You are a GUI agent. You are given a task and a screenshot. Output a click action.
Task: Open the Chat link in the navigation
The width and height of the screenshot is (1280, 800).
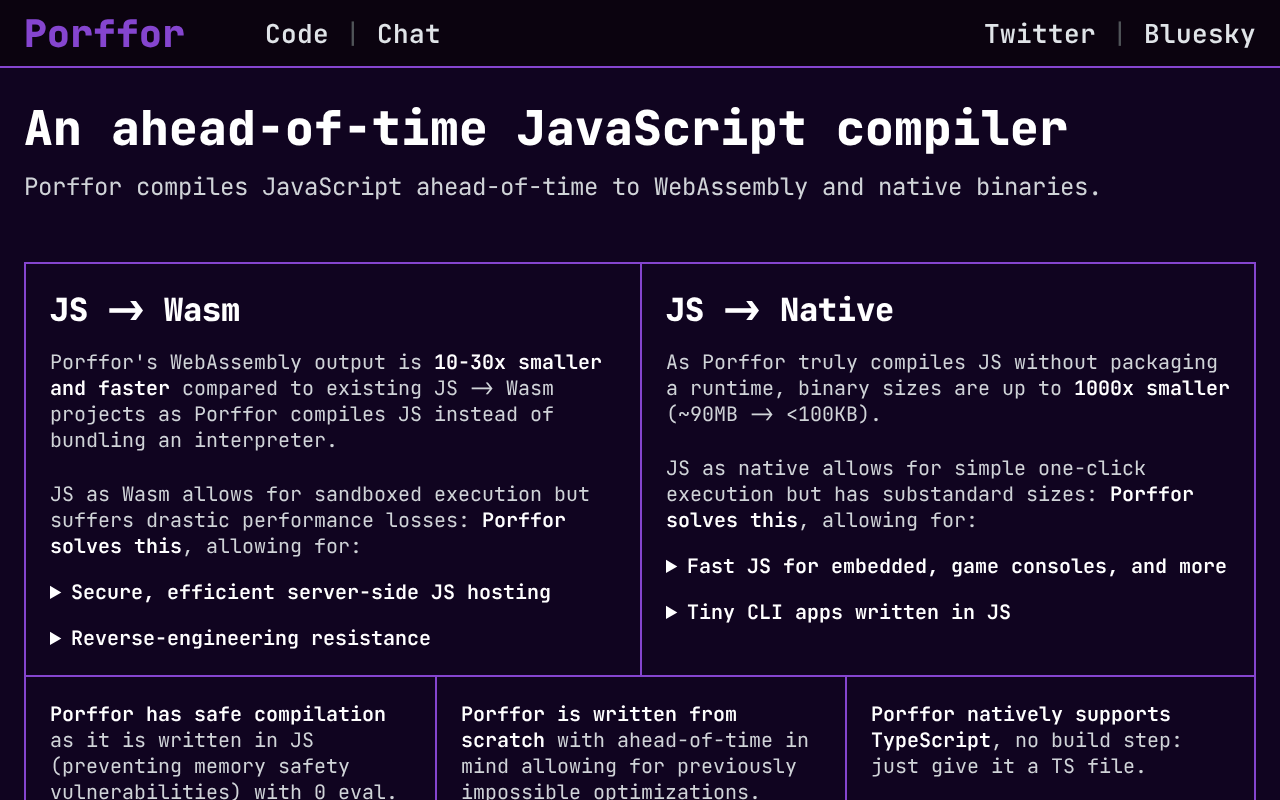point(409,34)
